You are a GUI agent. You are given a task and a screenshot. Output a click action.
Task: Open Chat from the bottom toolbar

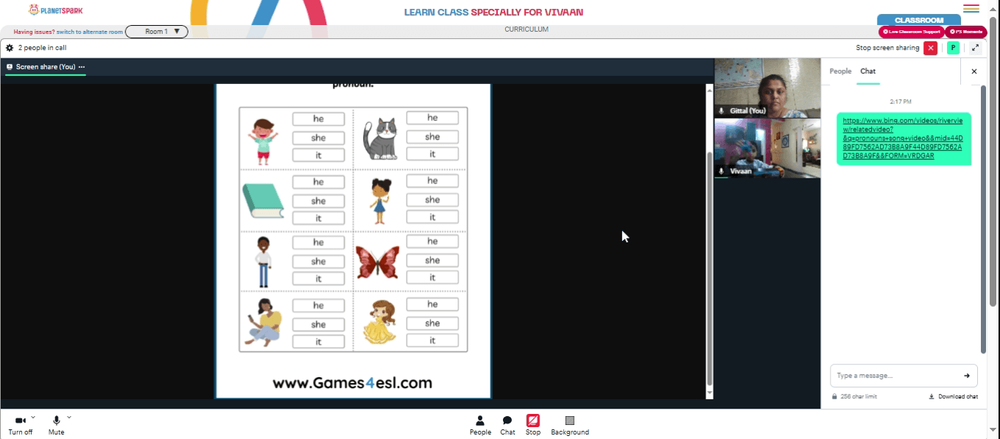pyautogui.click(x=508, y=425)
